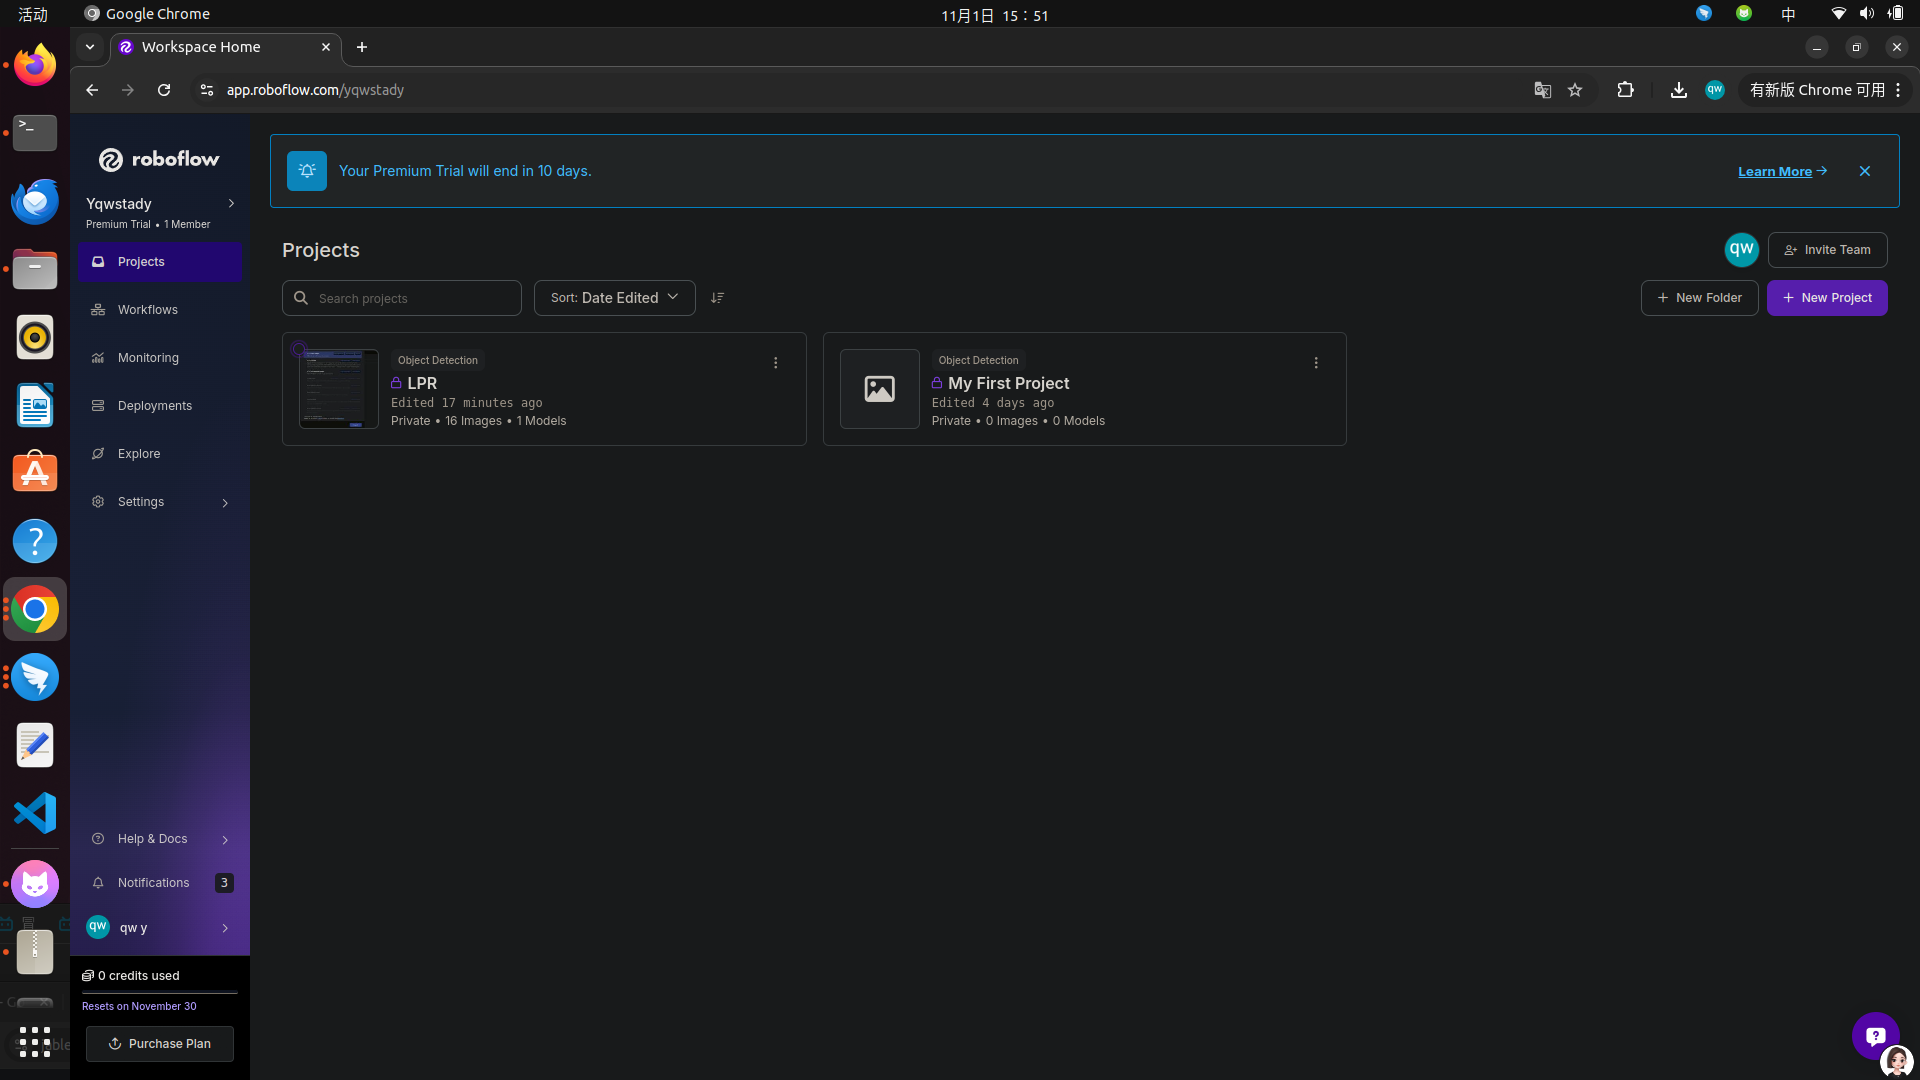Open Notifications in sidebar
The image size is (1920, 1080).
tap(153, 883)
